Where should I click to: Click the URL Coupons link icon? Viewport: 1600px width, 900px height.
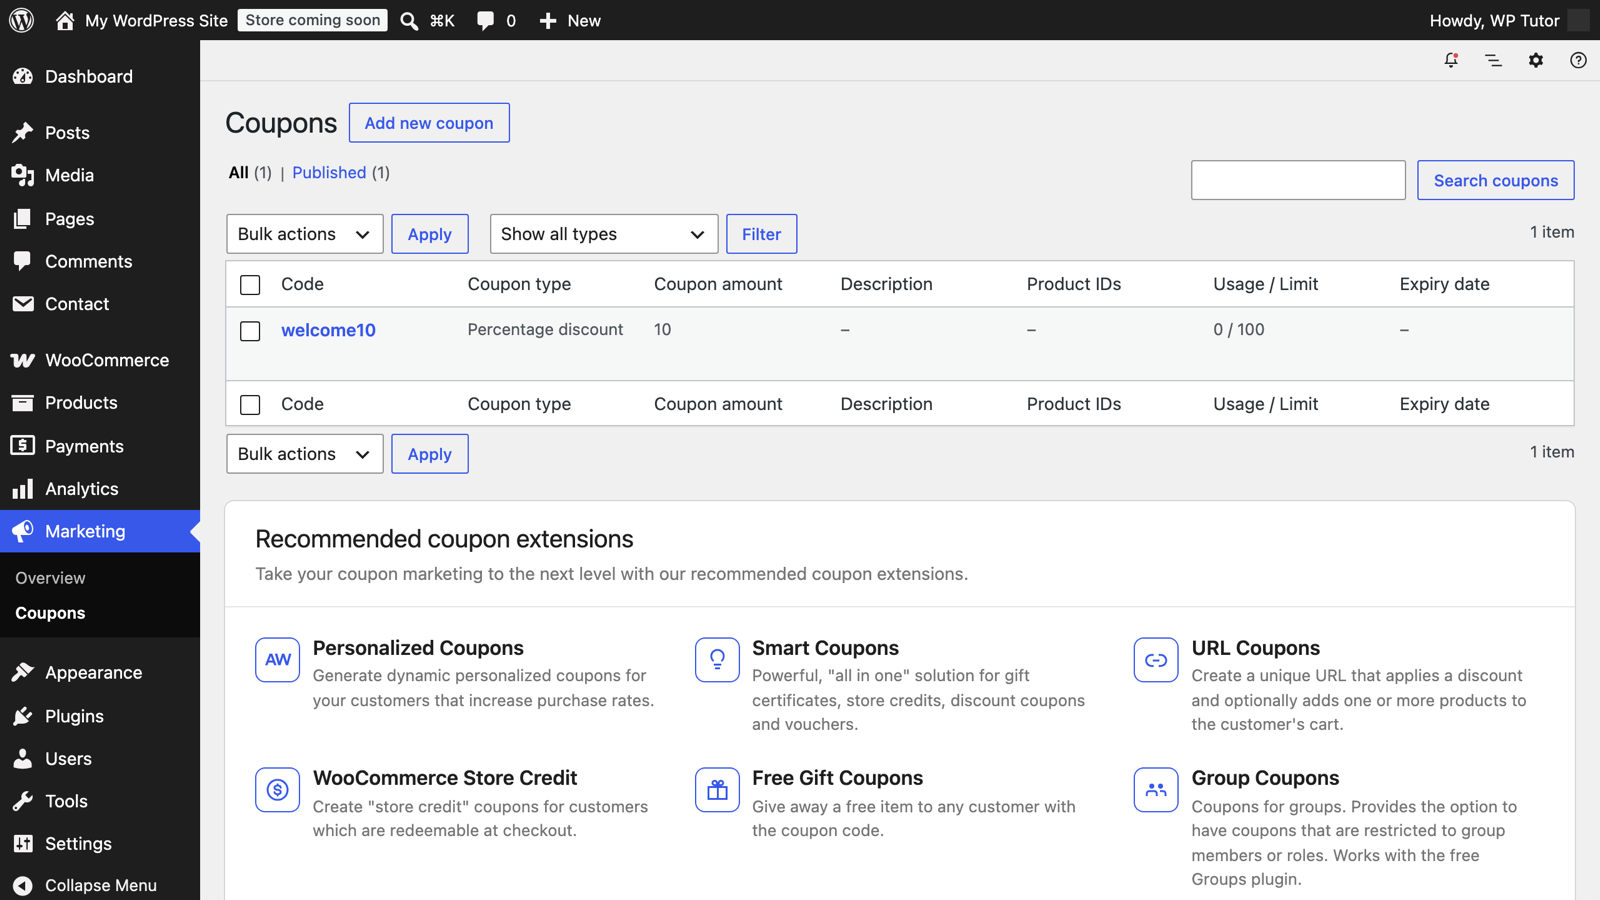pyautogui.click(x=1156, y=660)
